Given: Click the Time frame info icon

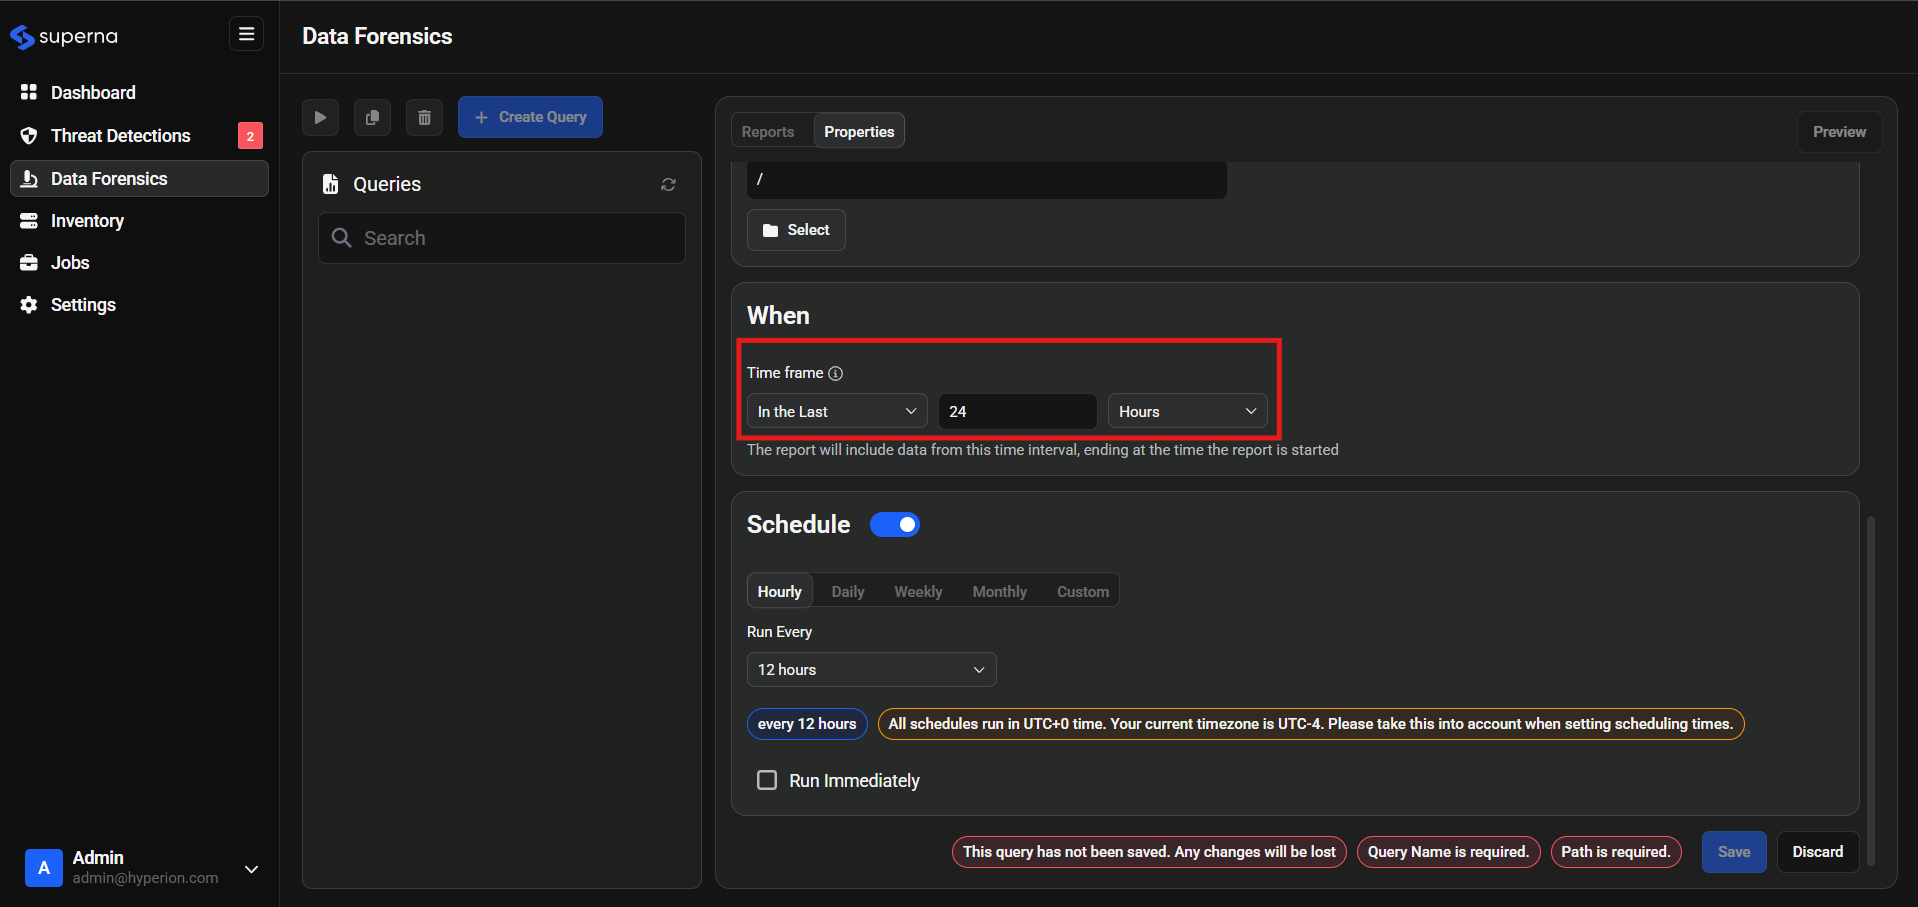Looking at the screenshot, I should tap(836, 373).
